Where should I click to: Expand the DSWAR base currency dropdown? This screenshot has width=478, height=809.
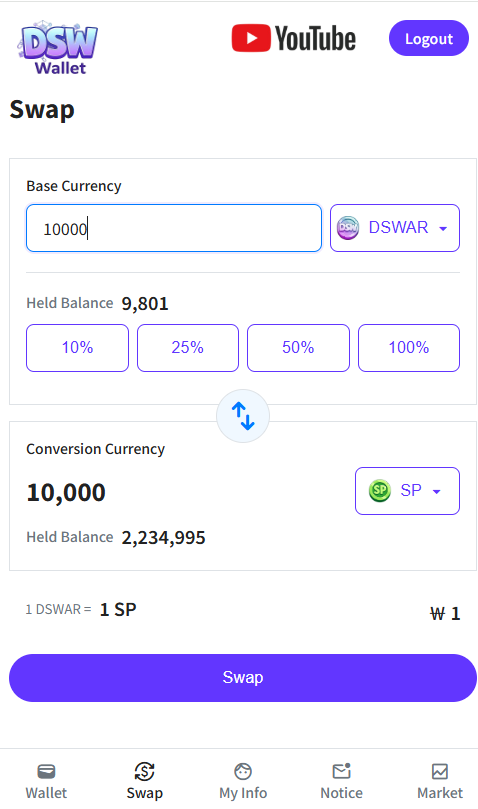coord(395,228)
